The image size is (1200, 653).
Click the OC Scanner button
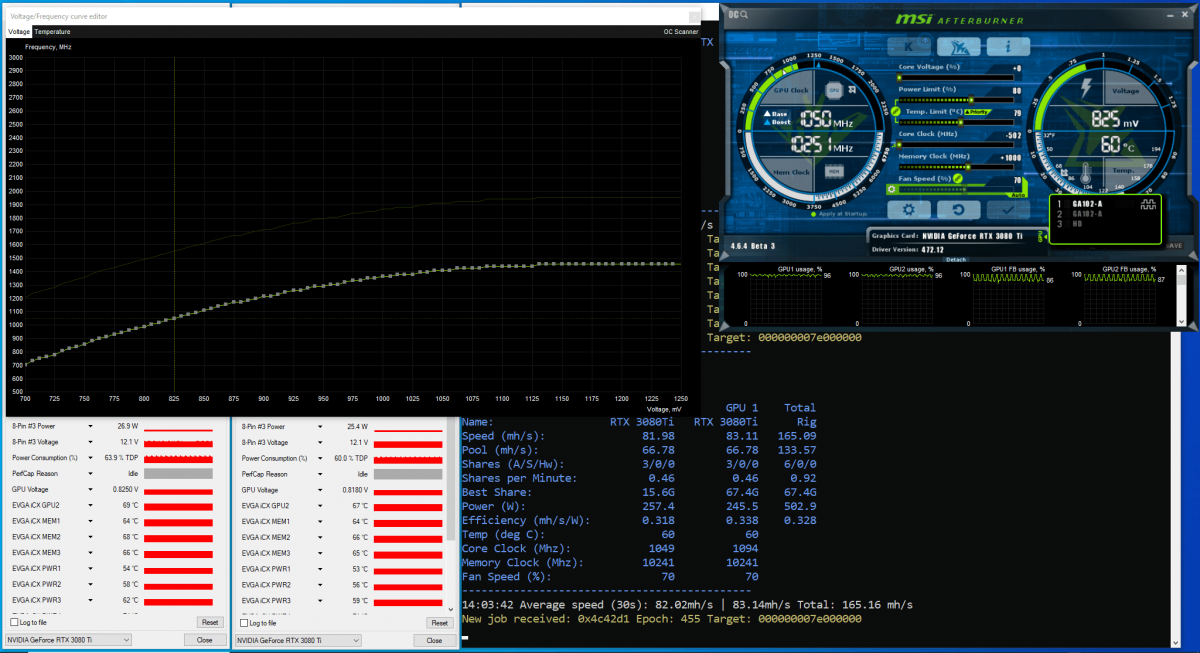681,32
